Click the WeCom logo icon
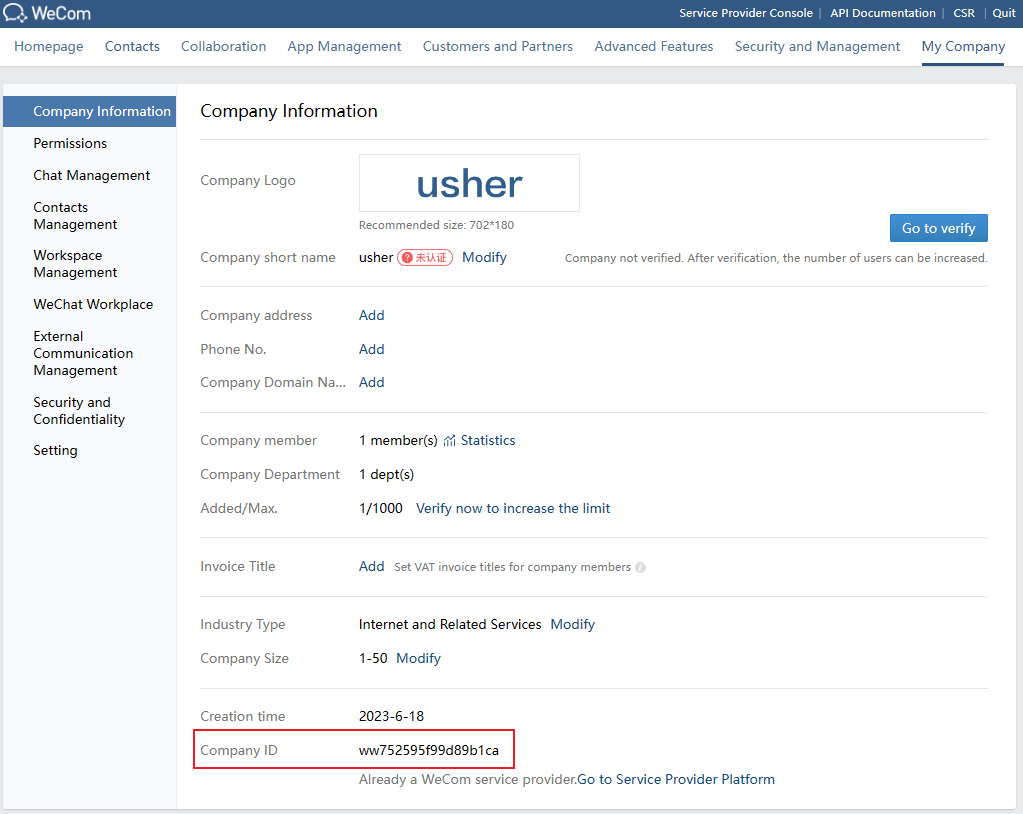The height and width of the screenshot is (814, 1023). click(15, 14)
